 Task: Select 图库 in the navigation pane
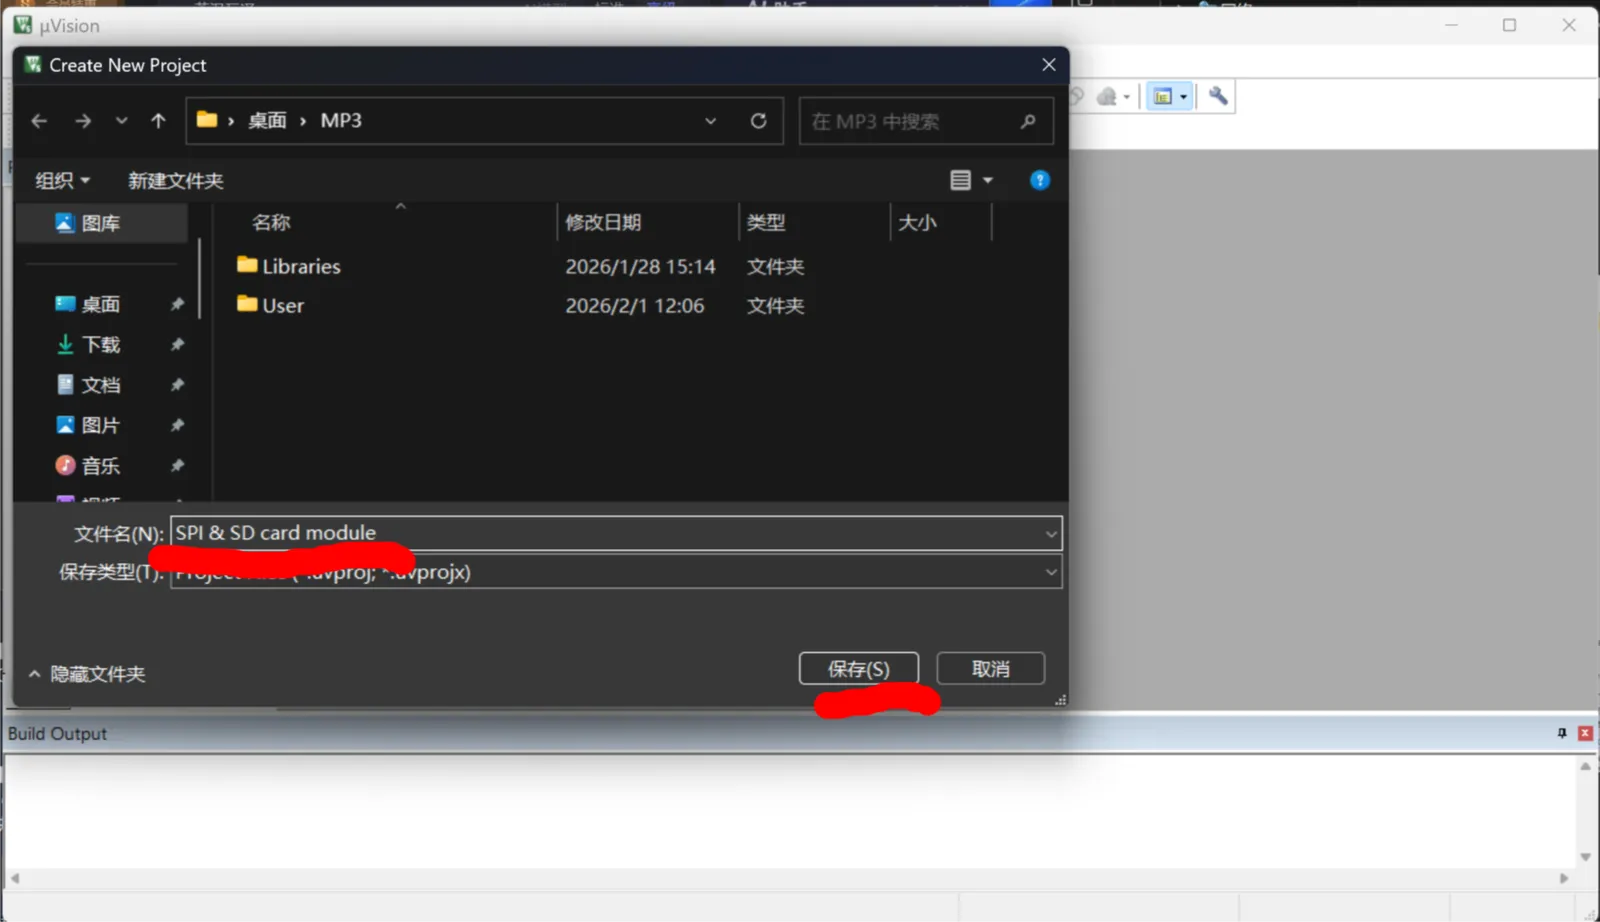[x=101, y=223]
